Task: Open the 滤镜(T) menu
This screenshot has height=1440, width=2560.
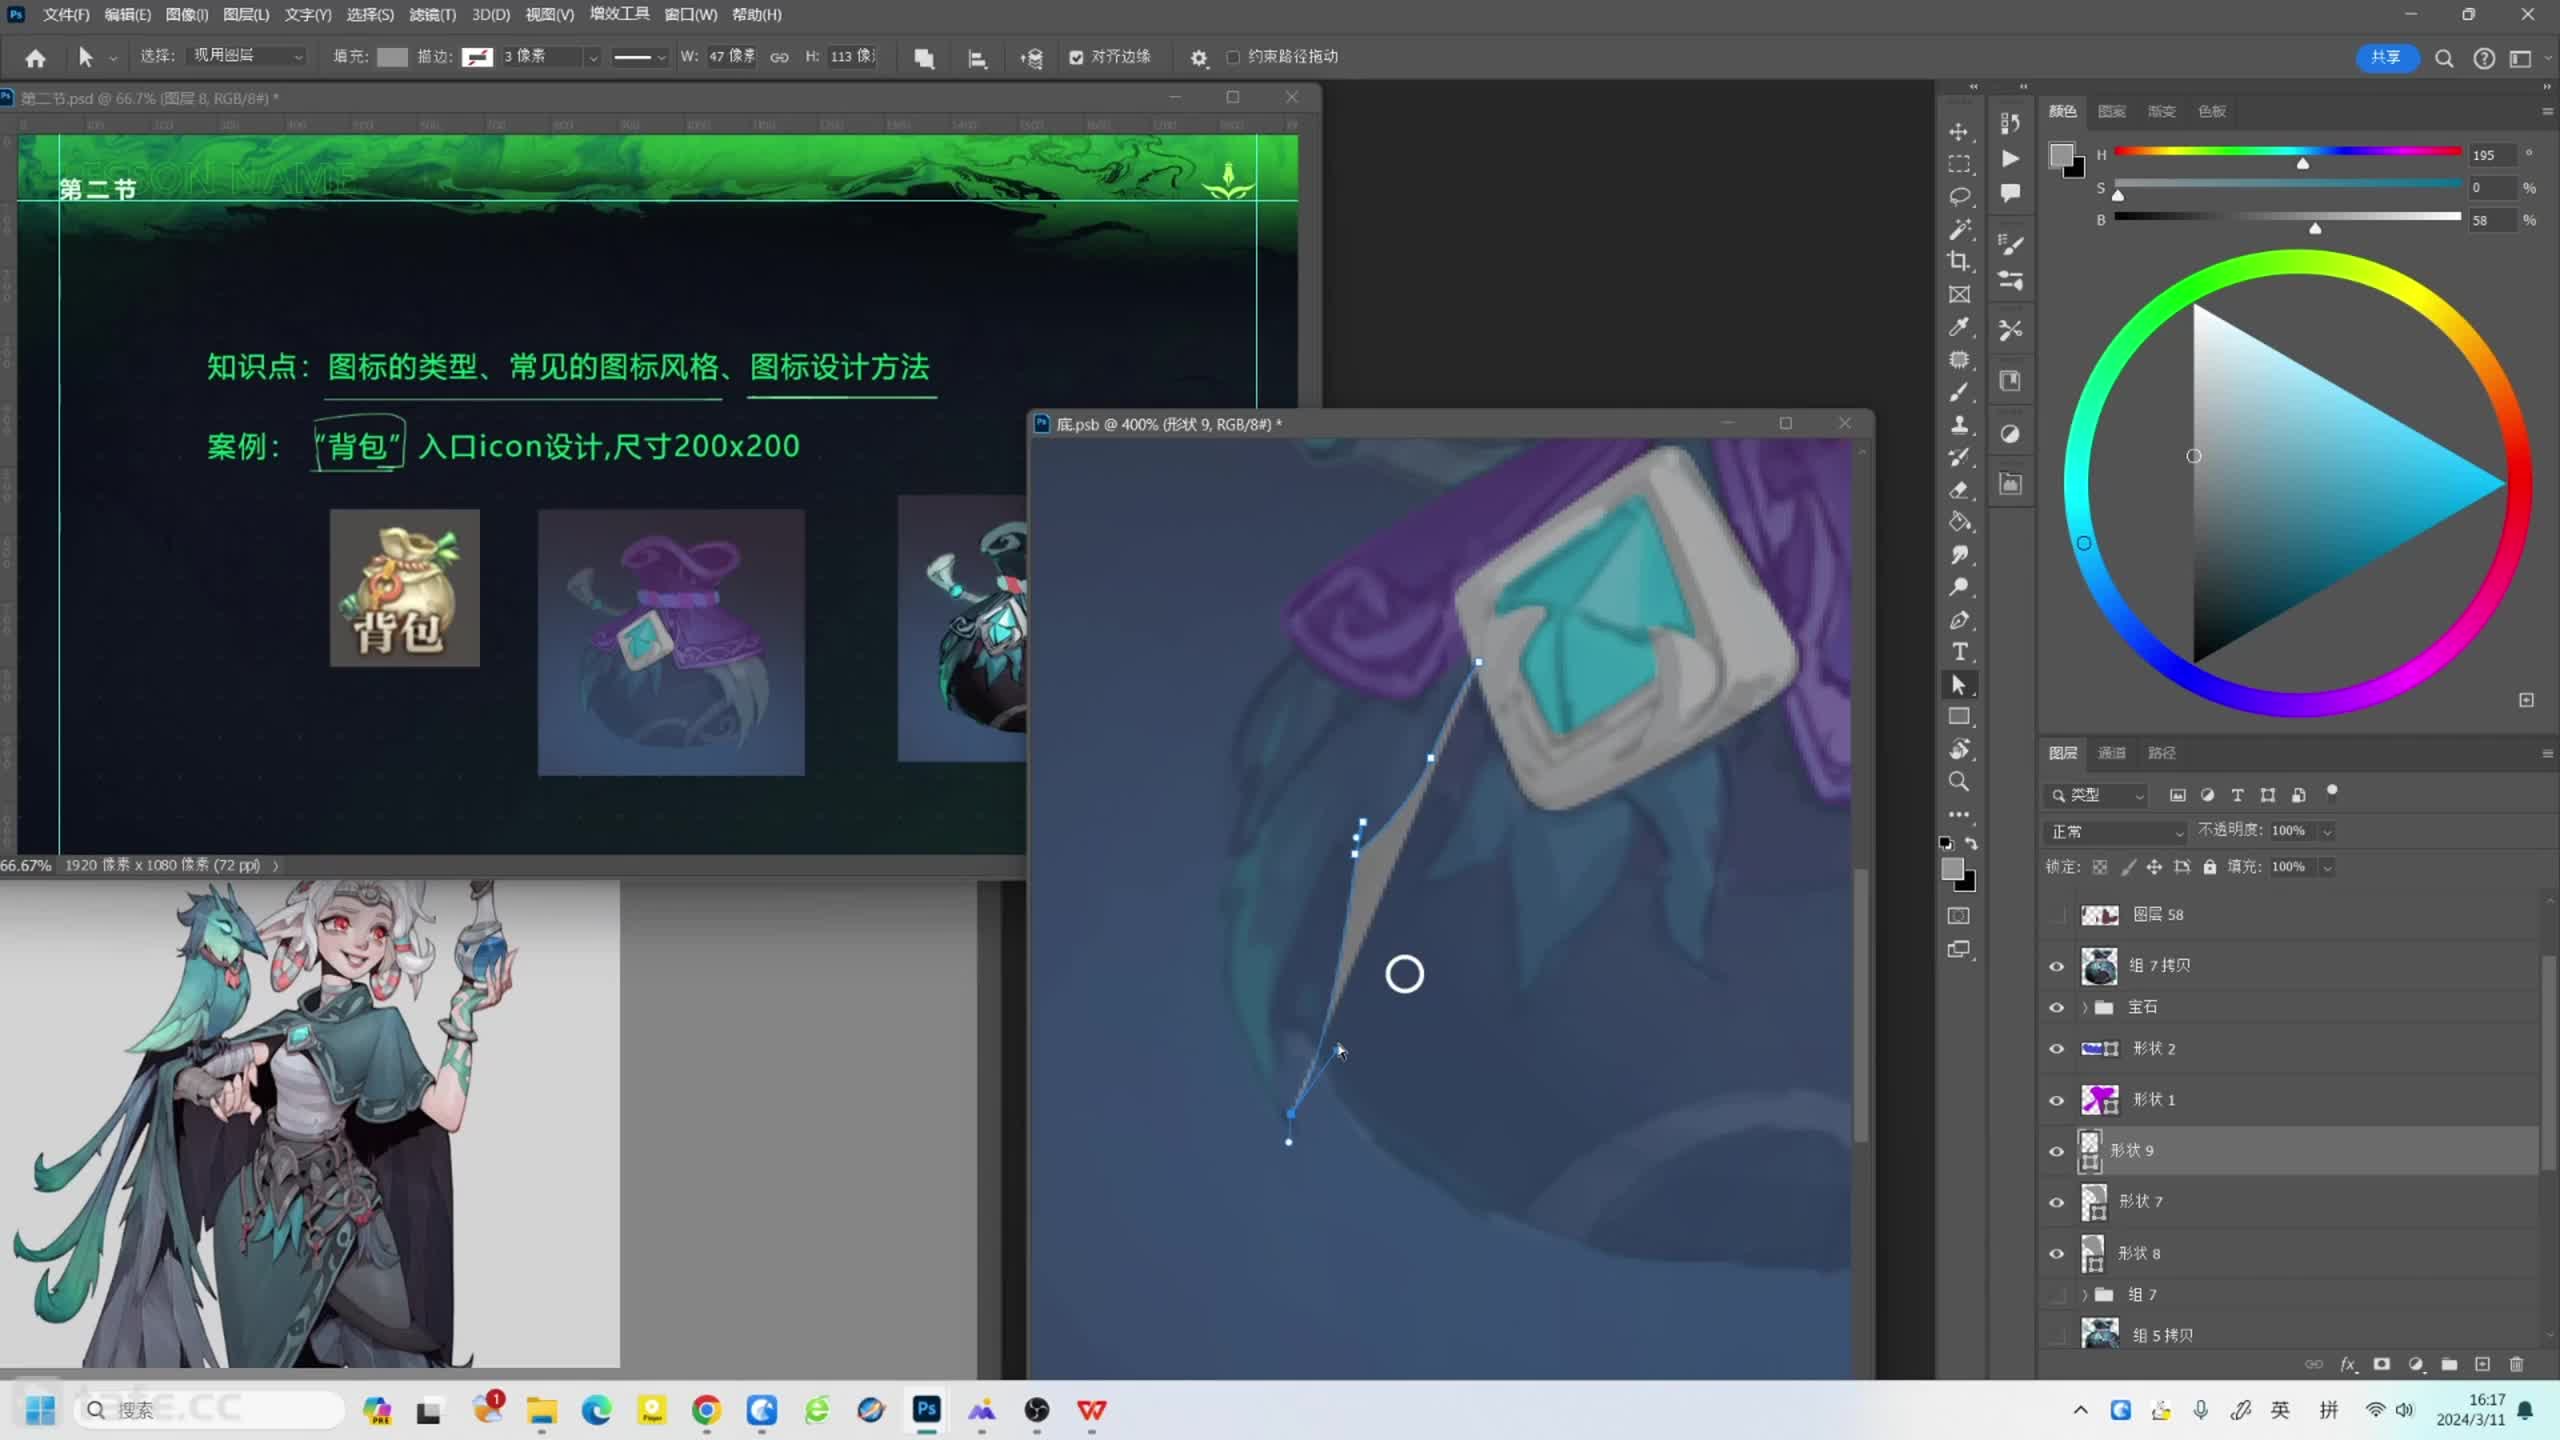Action: 432,15
